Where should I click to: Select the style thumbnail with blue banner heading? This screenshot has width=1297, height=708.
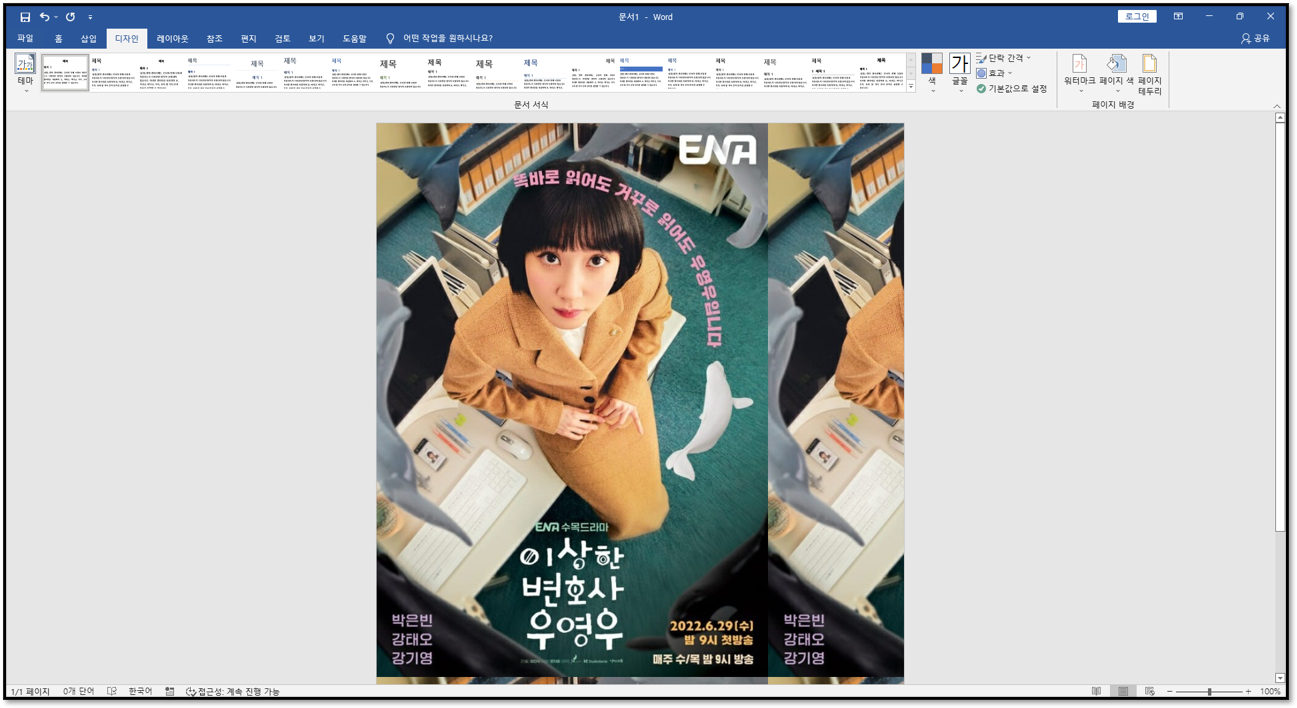point(641,73)
